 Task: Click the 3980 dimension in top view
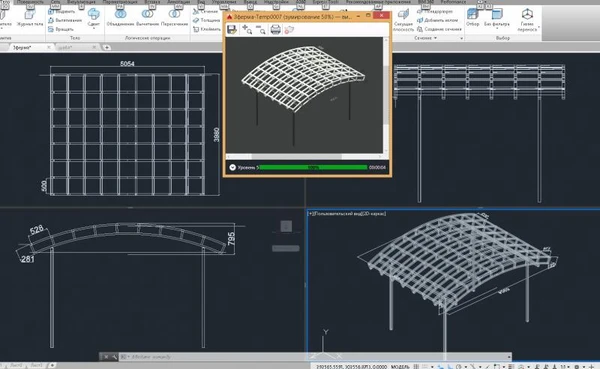click(217, 135)
